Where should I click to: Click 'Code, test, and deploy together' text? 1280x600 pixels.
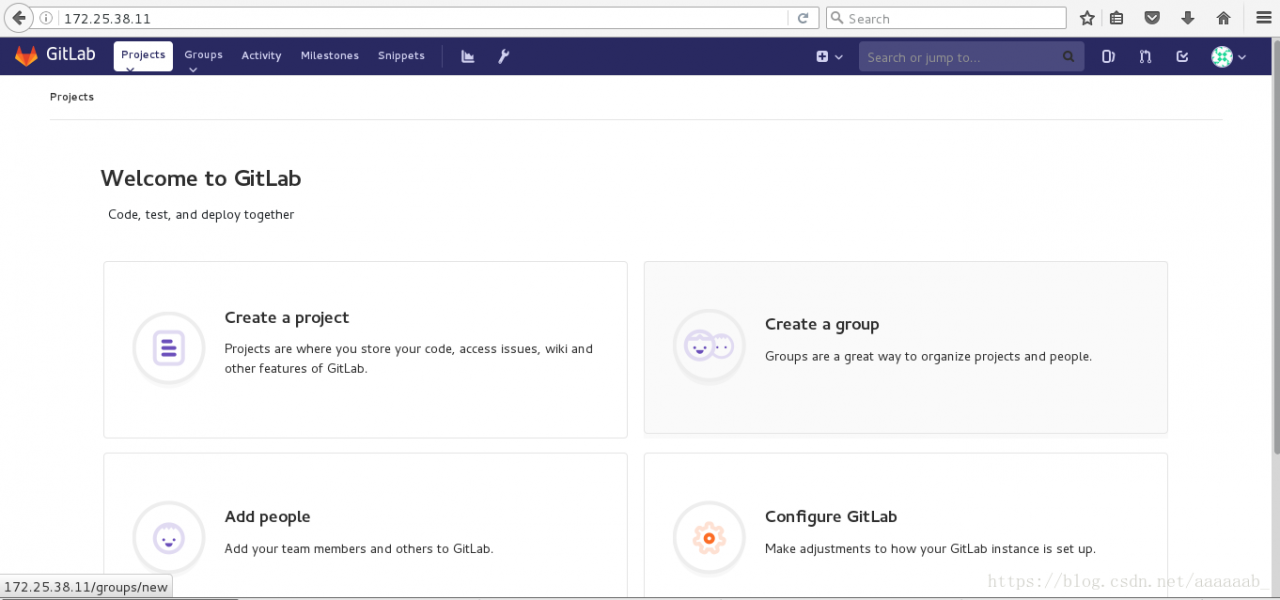click(x=201, y=214)
